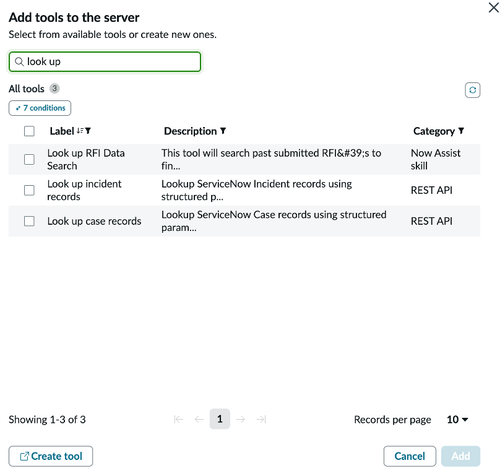The width and height of the screenshot is (500, 473).
Task: Sort by the Label column sort icon
Action: point(80,131)
